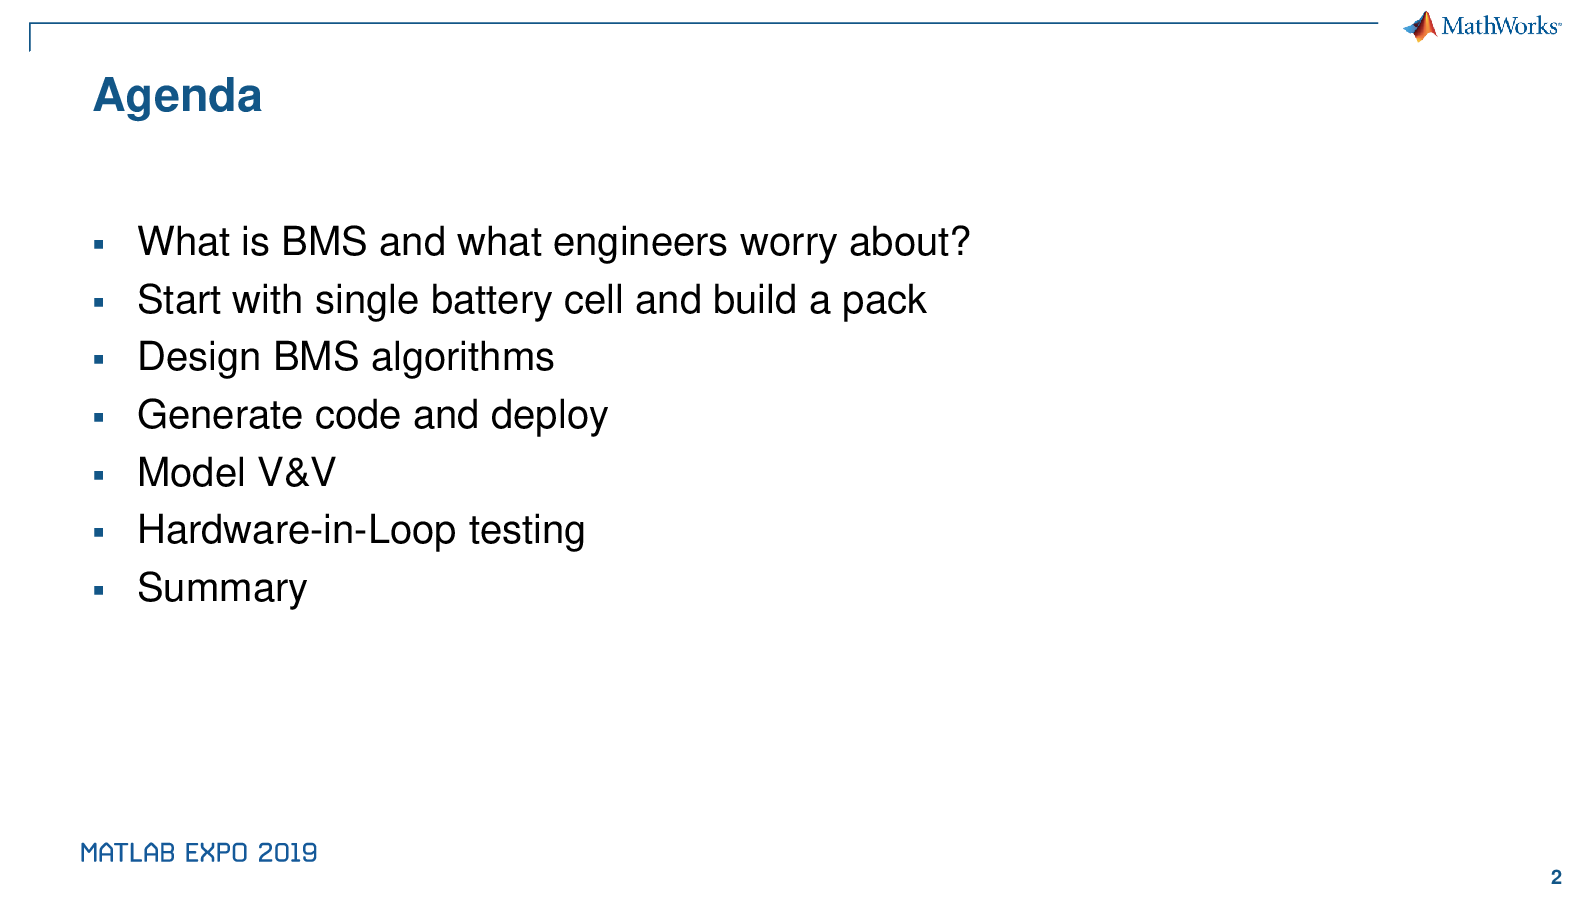The height and width of the screenshot is (900, 1596).
Task: Click the bullet before Design BMS algorithms
Action: [98, 359]
